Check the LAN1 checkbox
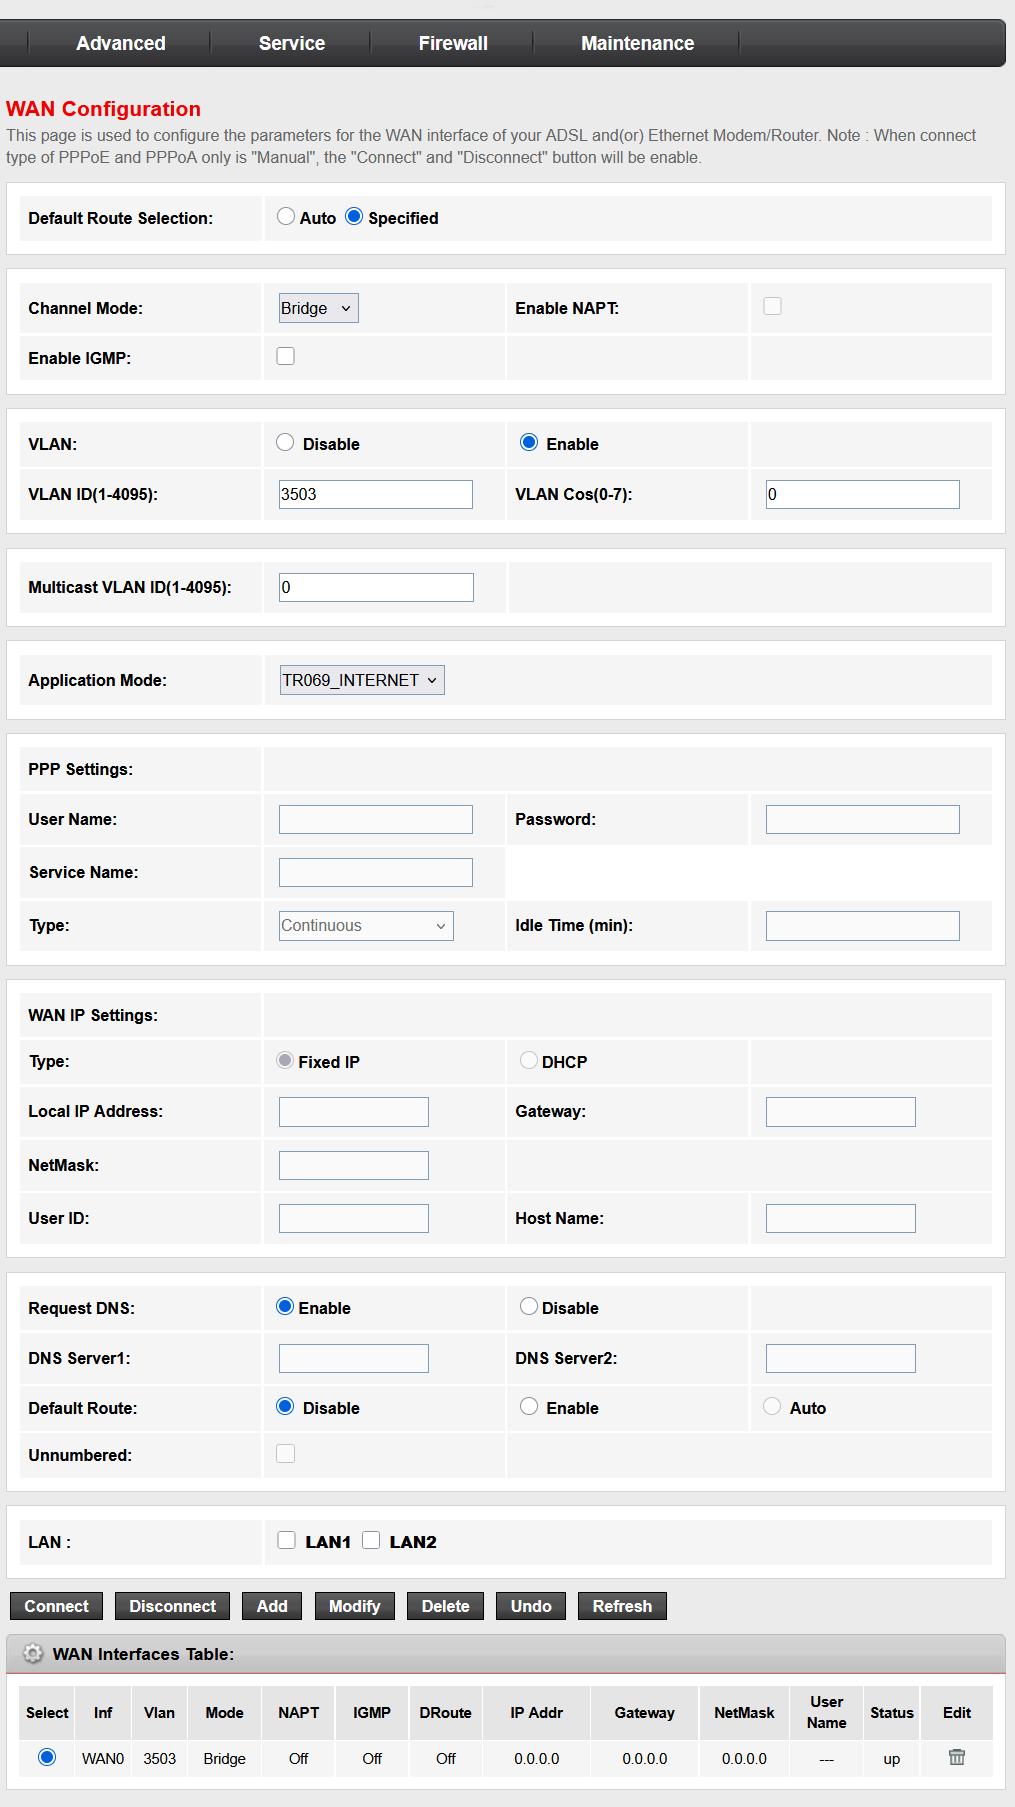The image size is (1015, 1807). [x=287, y=1540]
